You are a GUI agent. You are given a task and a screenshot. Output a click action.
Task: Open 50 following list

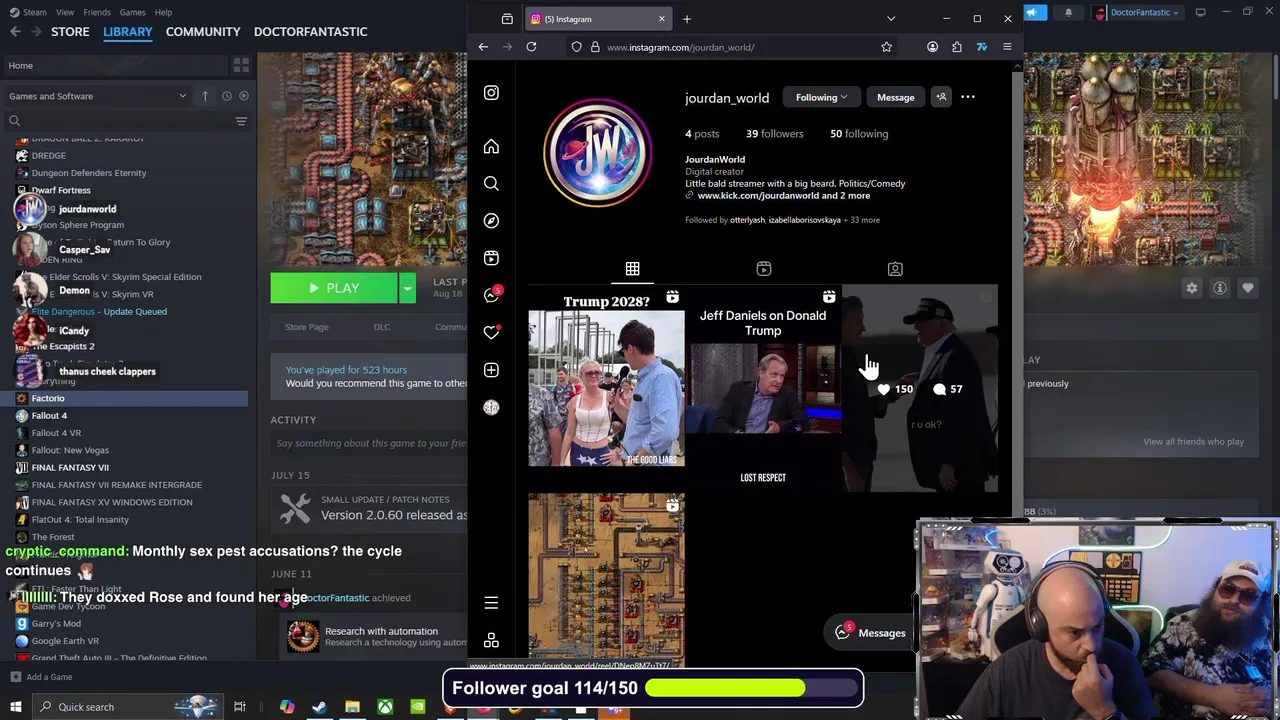(x=859, y=134)
